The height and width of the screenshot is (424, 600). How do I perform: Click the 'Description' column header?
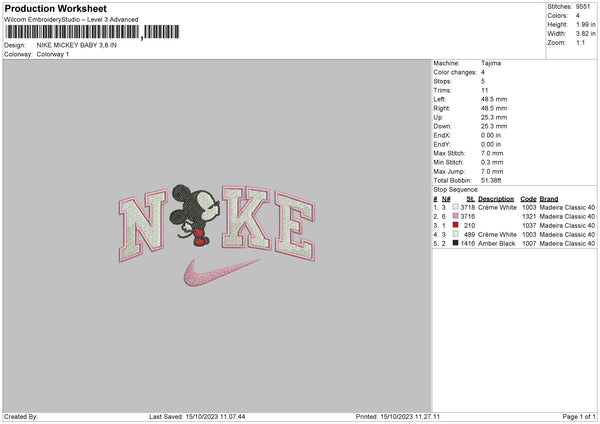coord(496,199)
